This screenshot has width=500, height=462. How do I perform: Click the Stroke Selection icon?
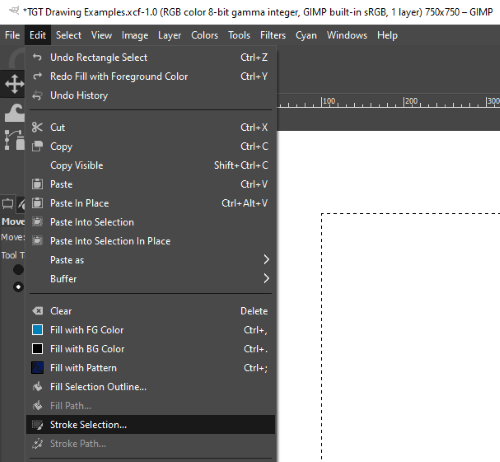click(37, 425)
